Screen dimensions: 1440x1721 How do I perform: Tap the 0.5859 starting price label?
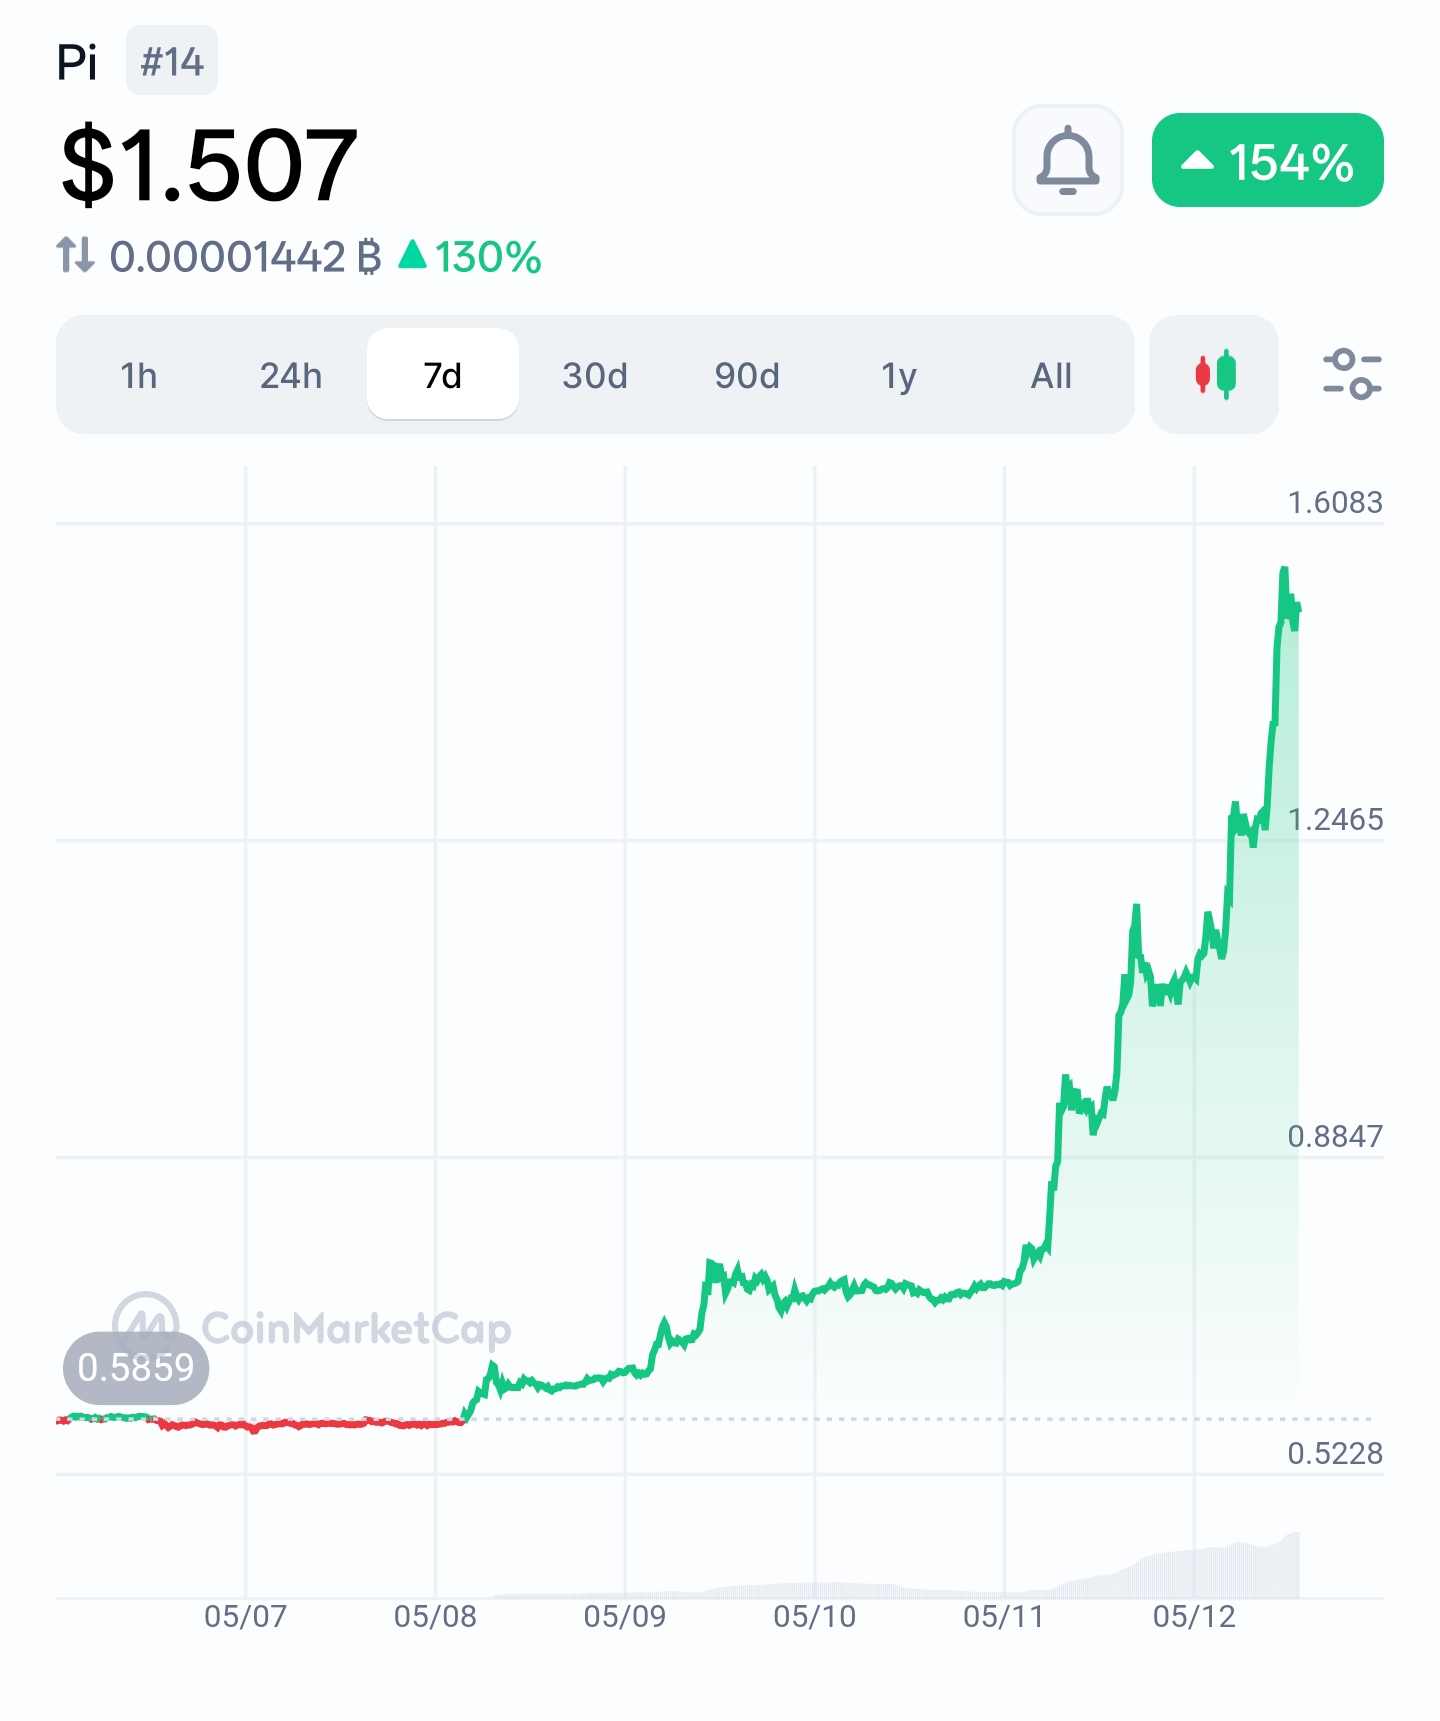pyautogui.click(x=136, y=1367)
